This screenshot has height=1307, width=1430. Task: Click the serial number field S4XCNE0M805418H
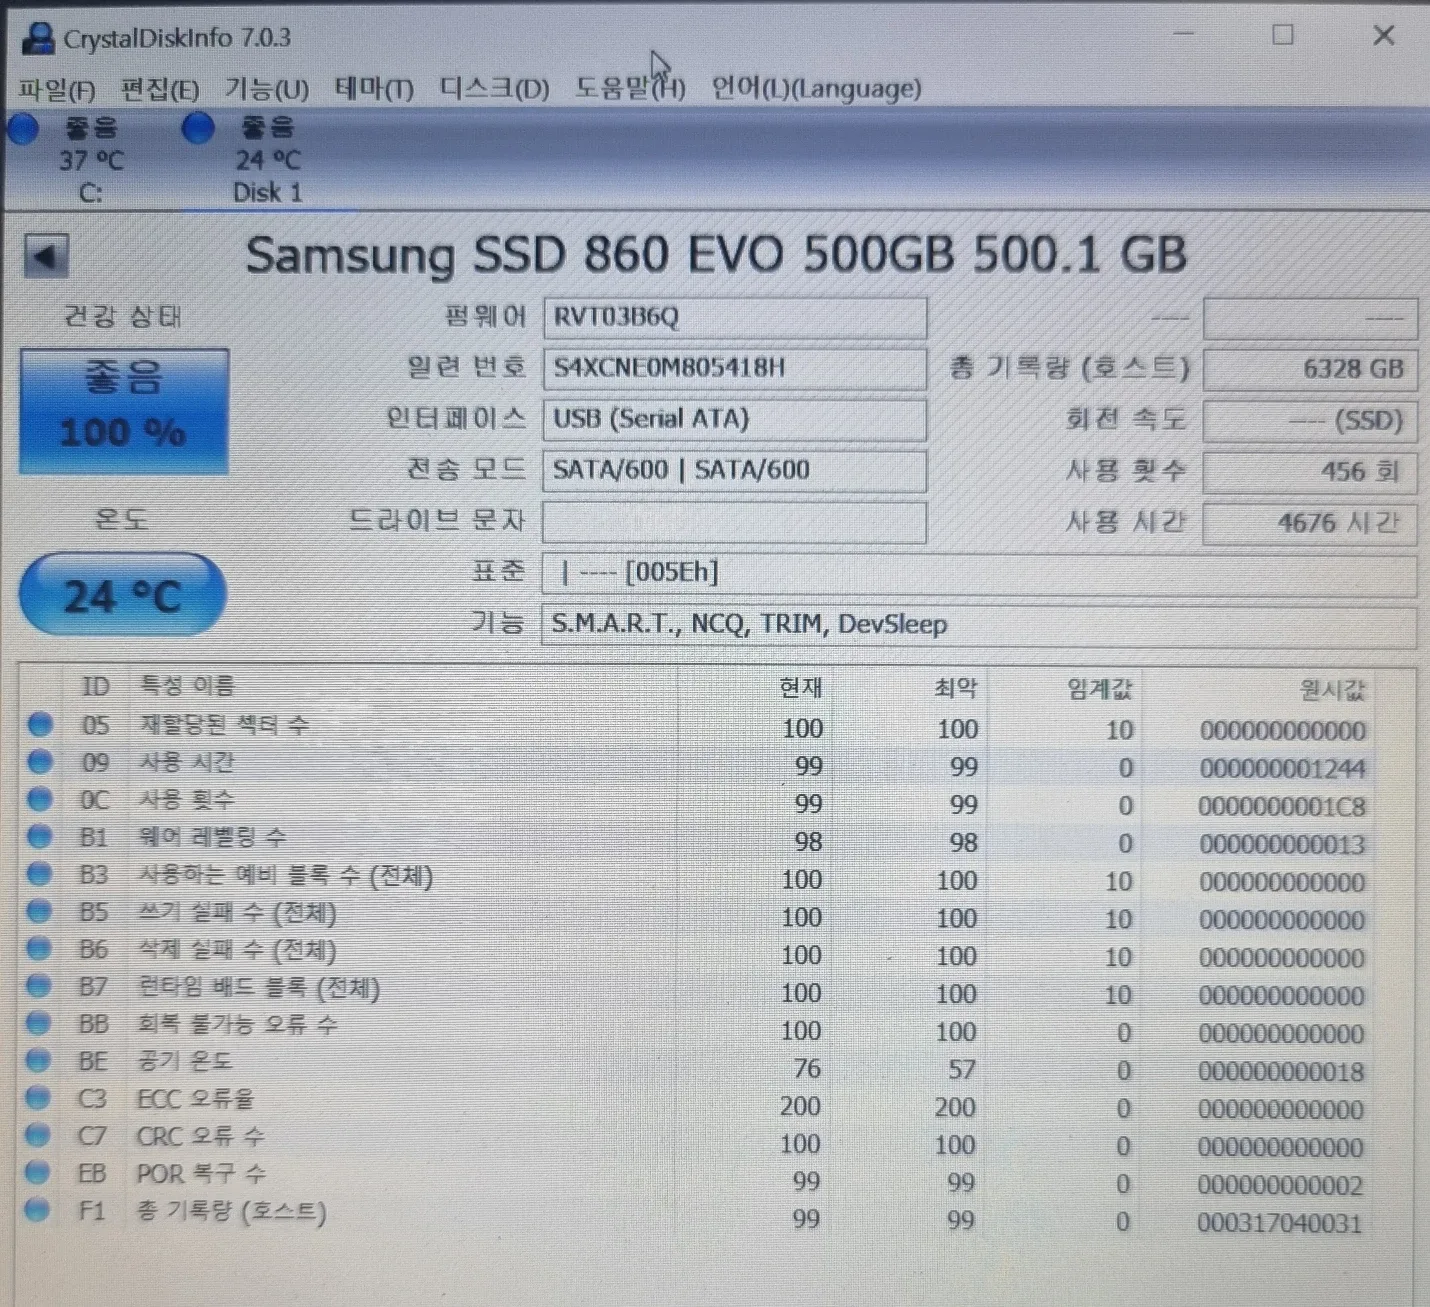(734, 368)
